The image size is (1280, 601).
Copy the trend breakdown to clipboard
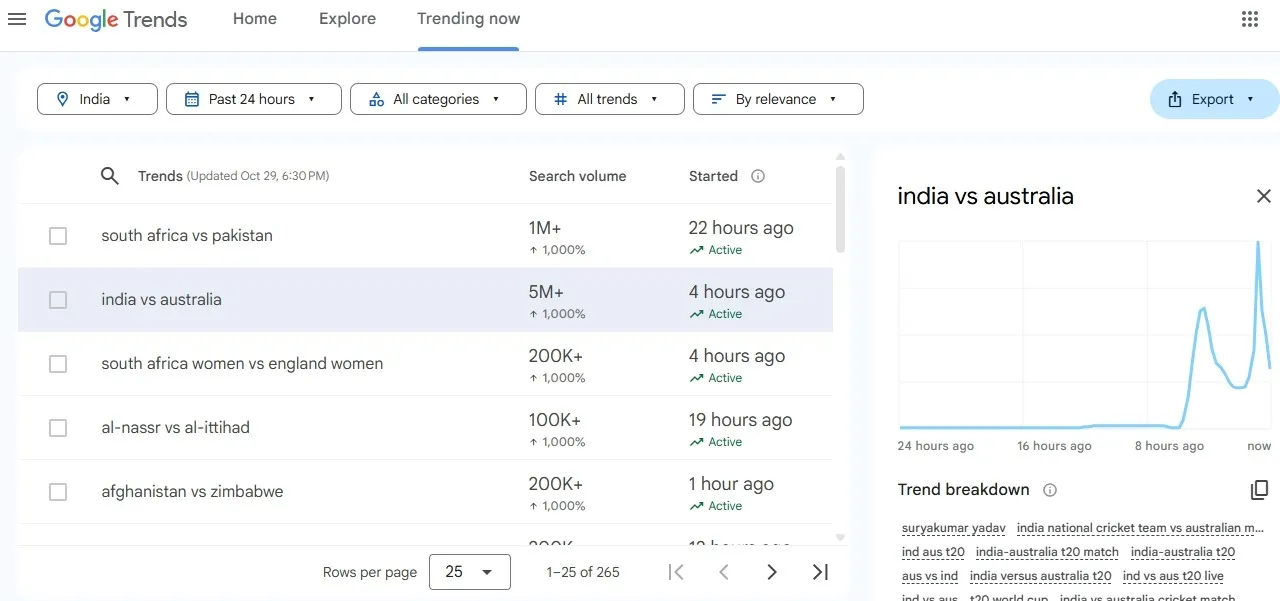[1259, 490]
